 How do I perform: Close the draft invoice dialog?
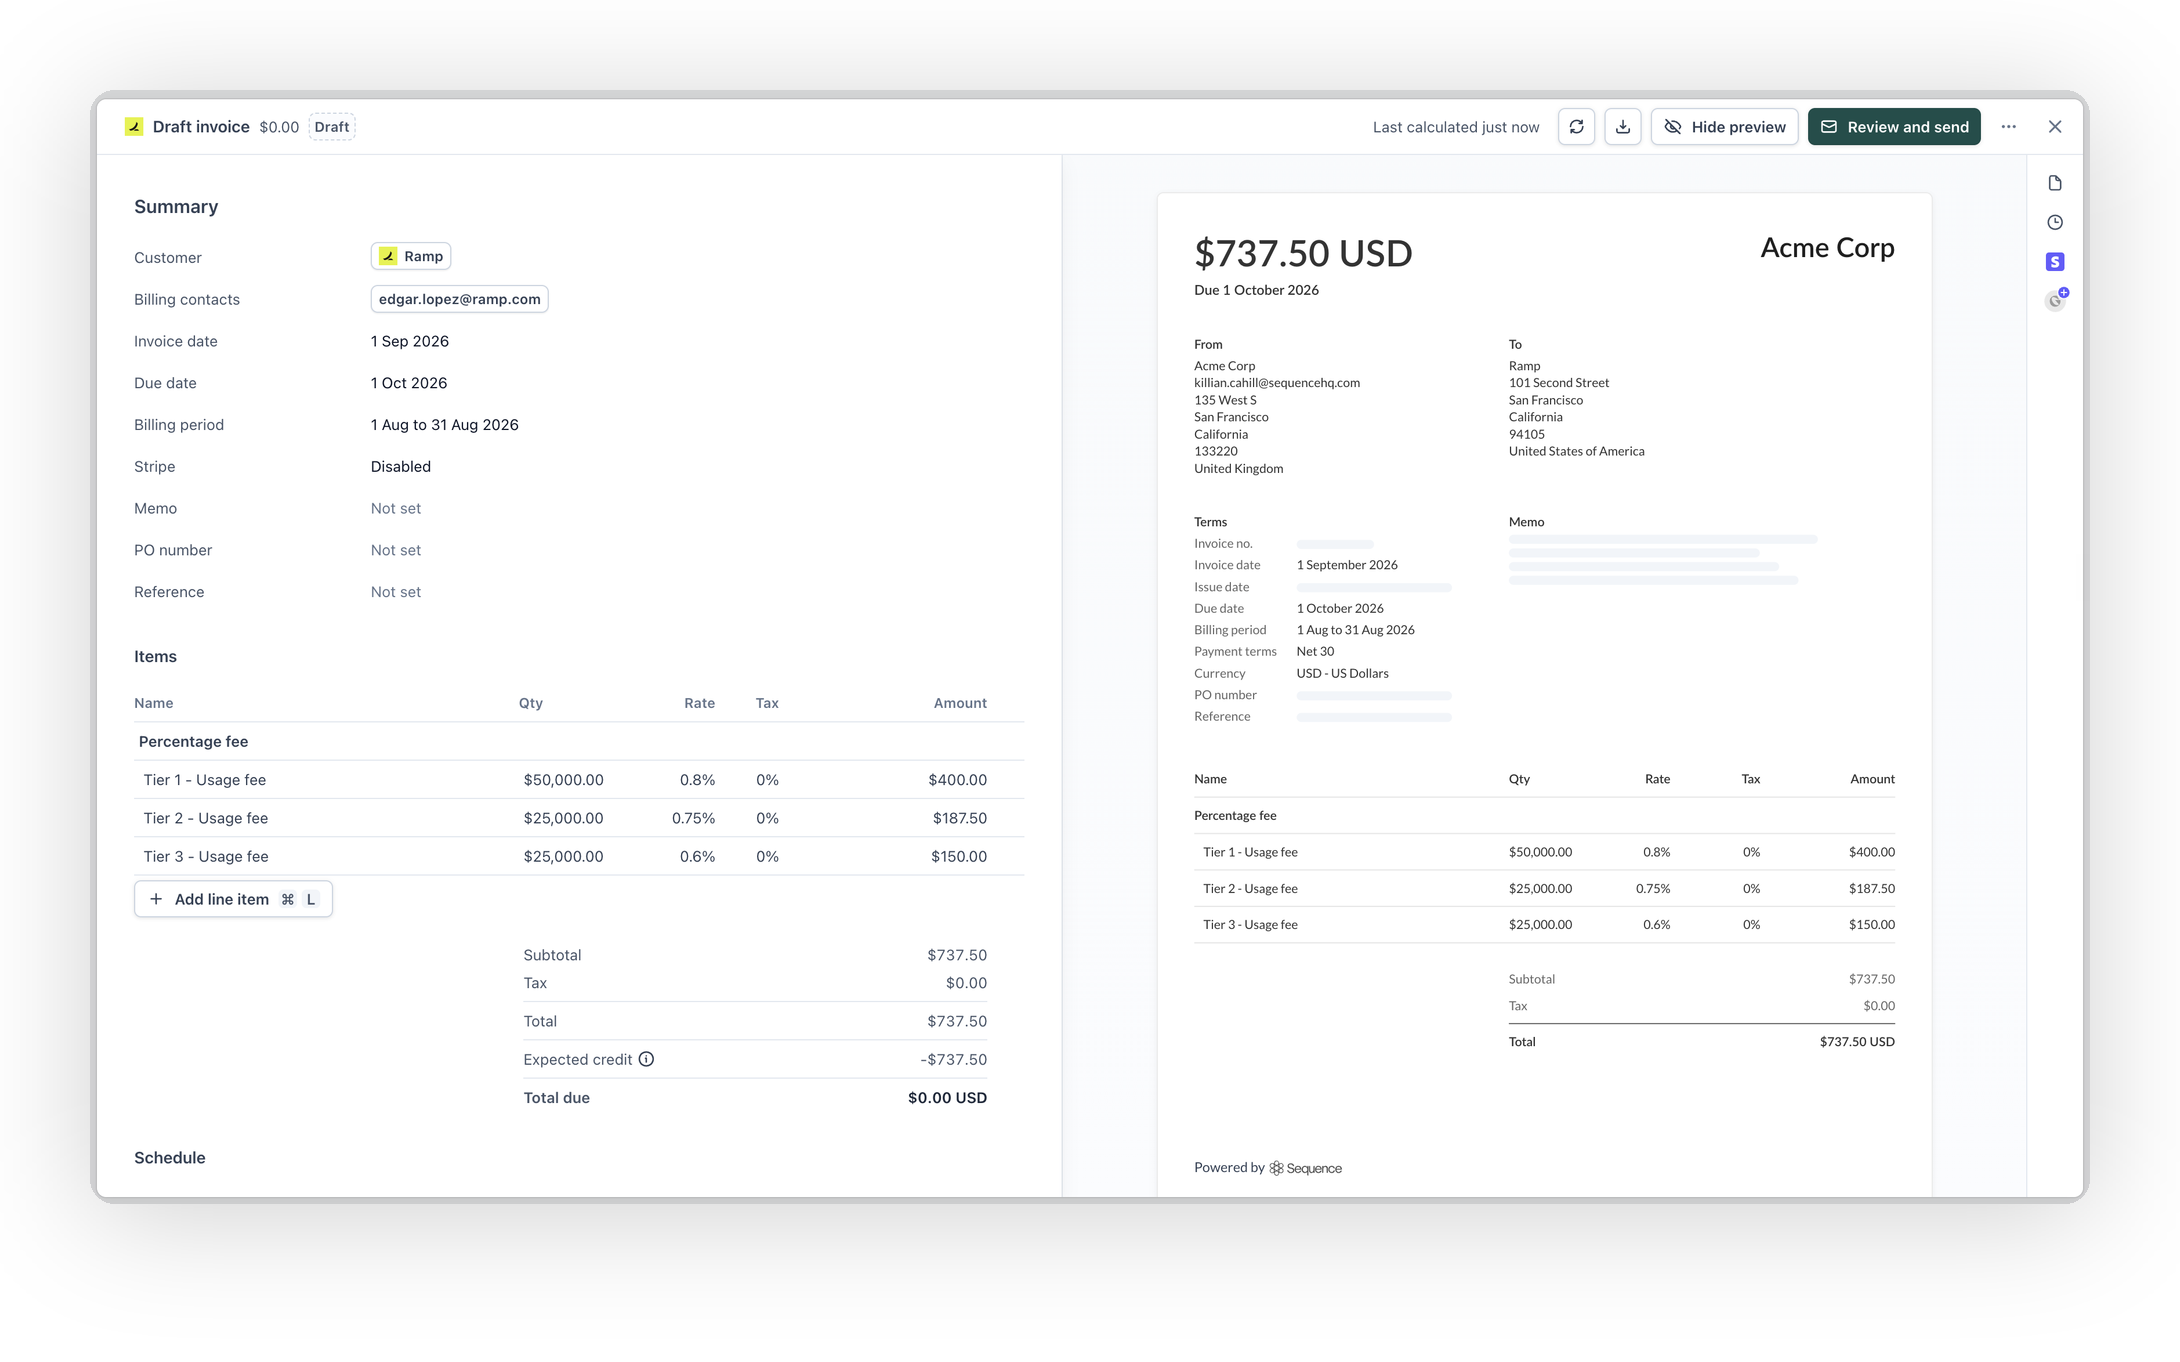(x=2055, y=127)
